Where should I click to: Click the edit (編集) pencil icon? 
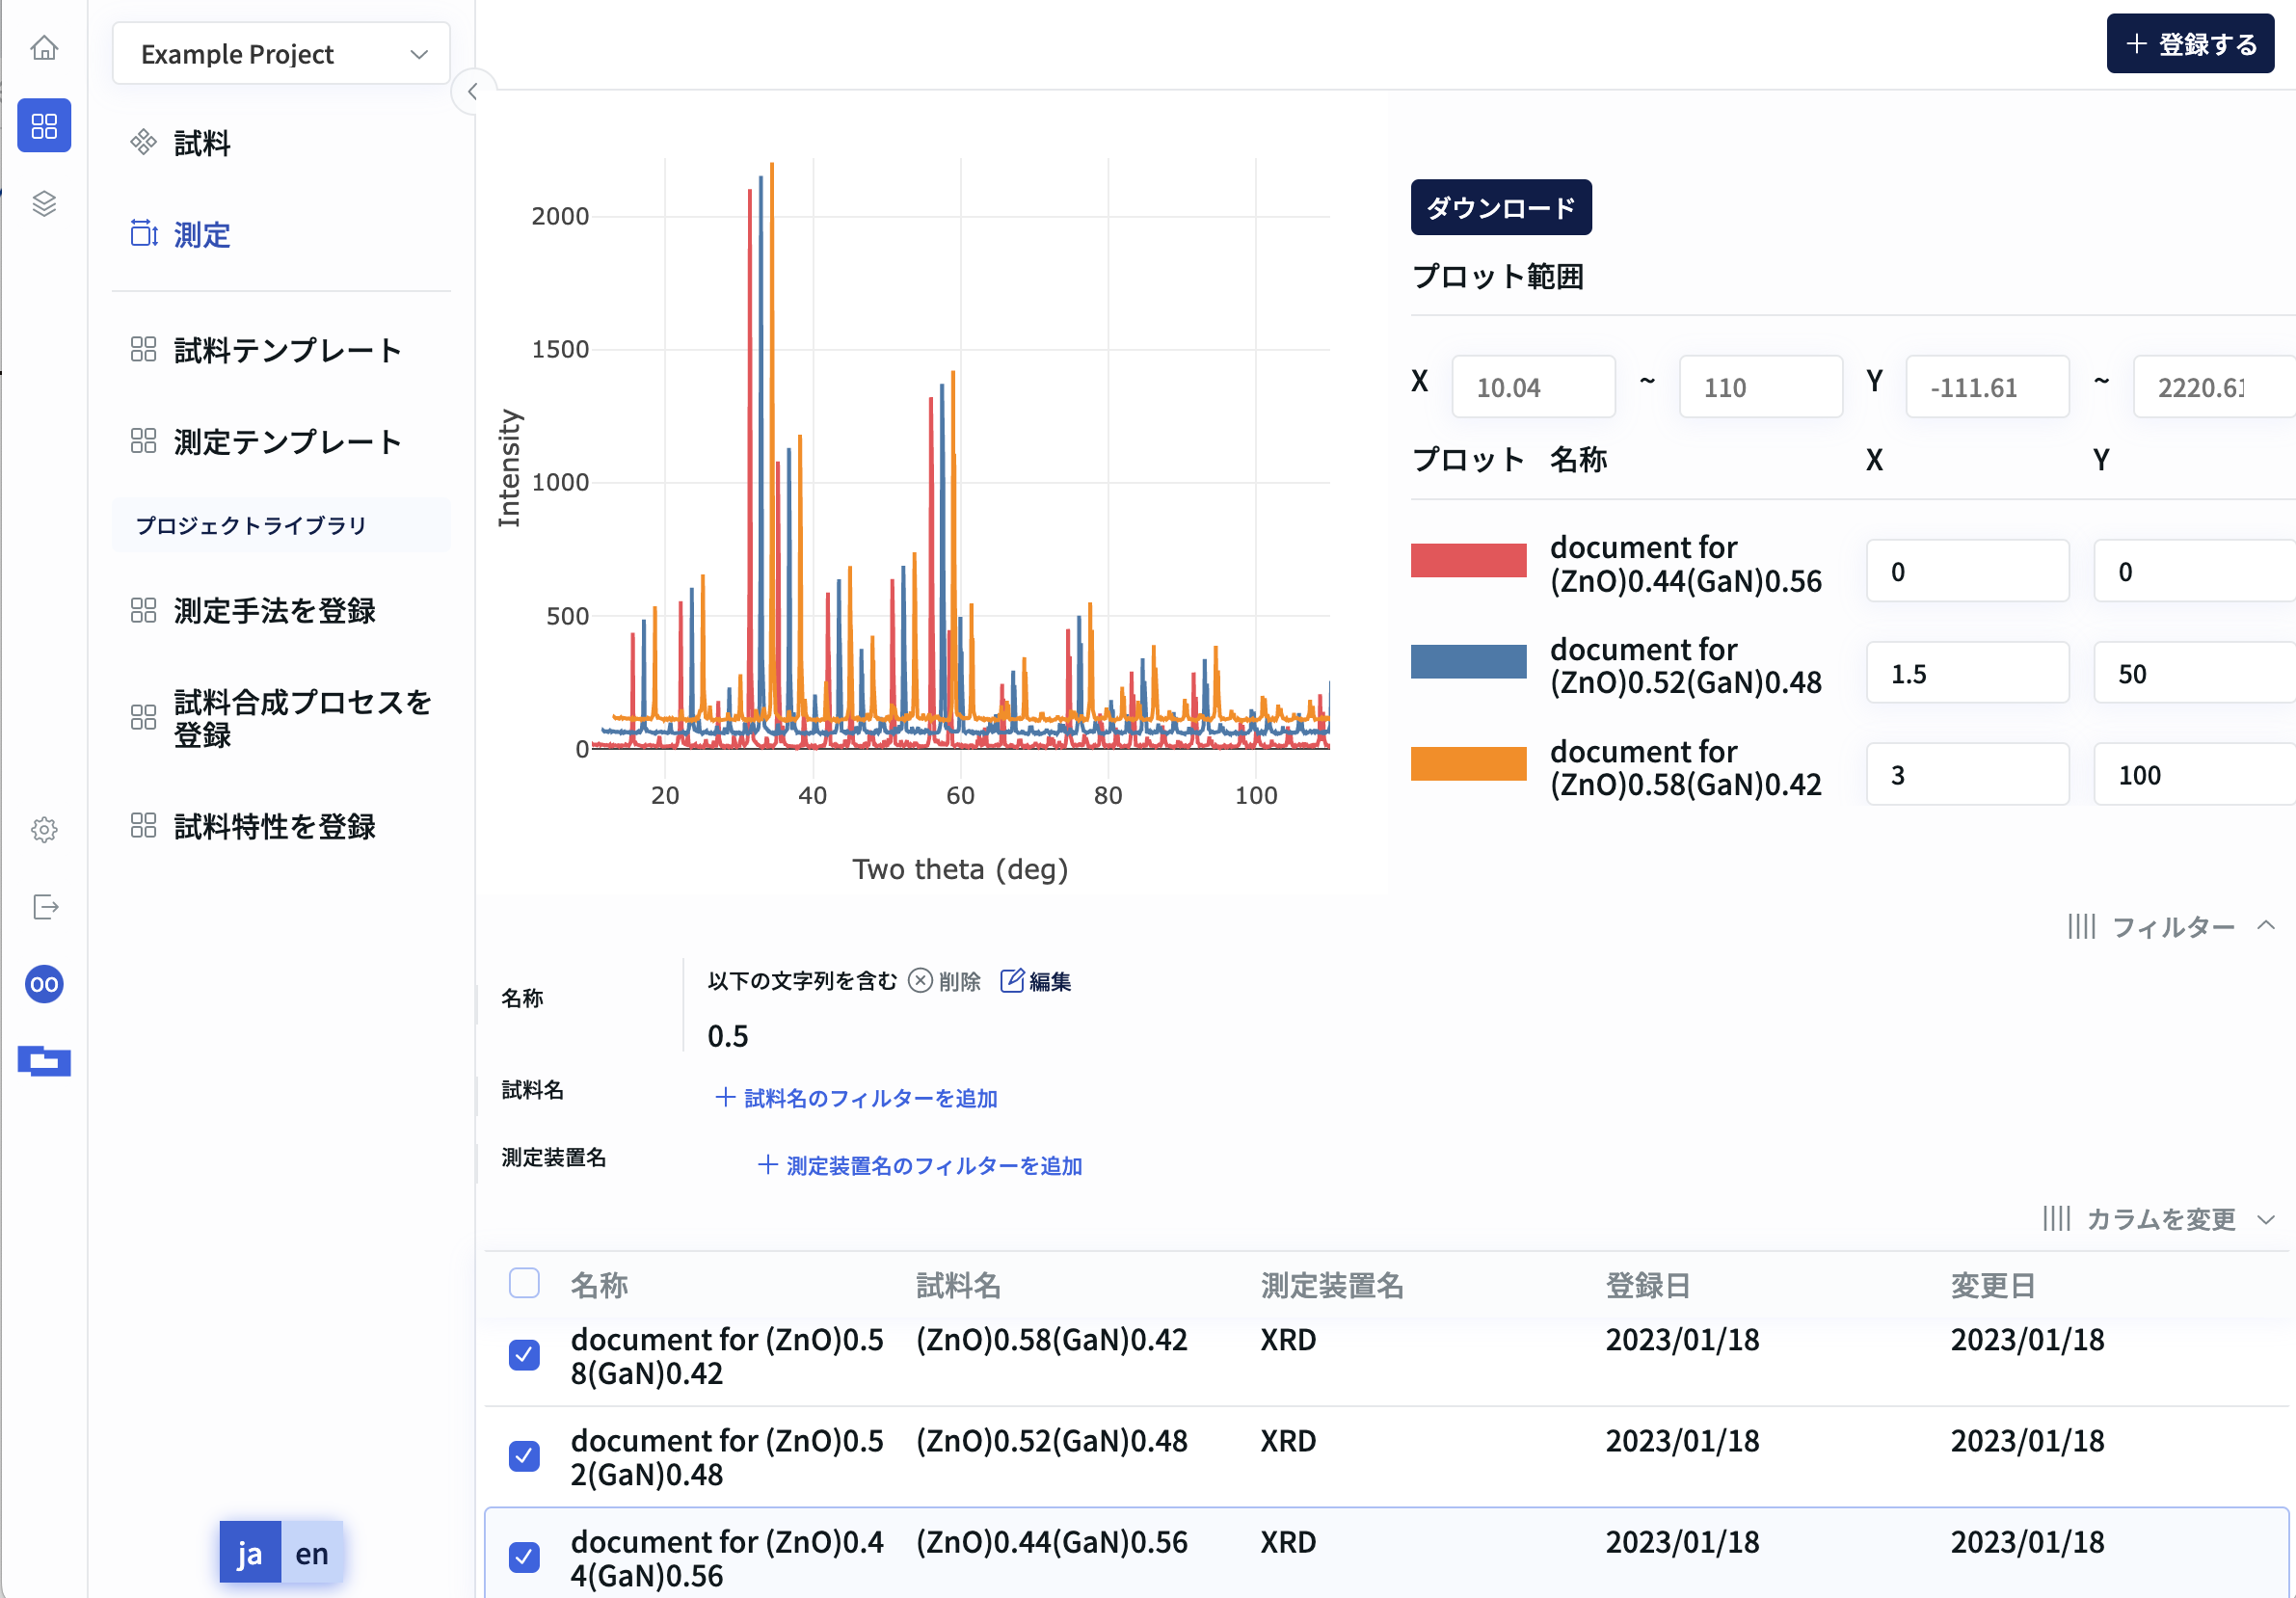(x=1012, y=981)
